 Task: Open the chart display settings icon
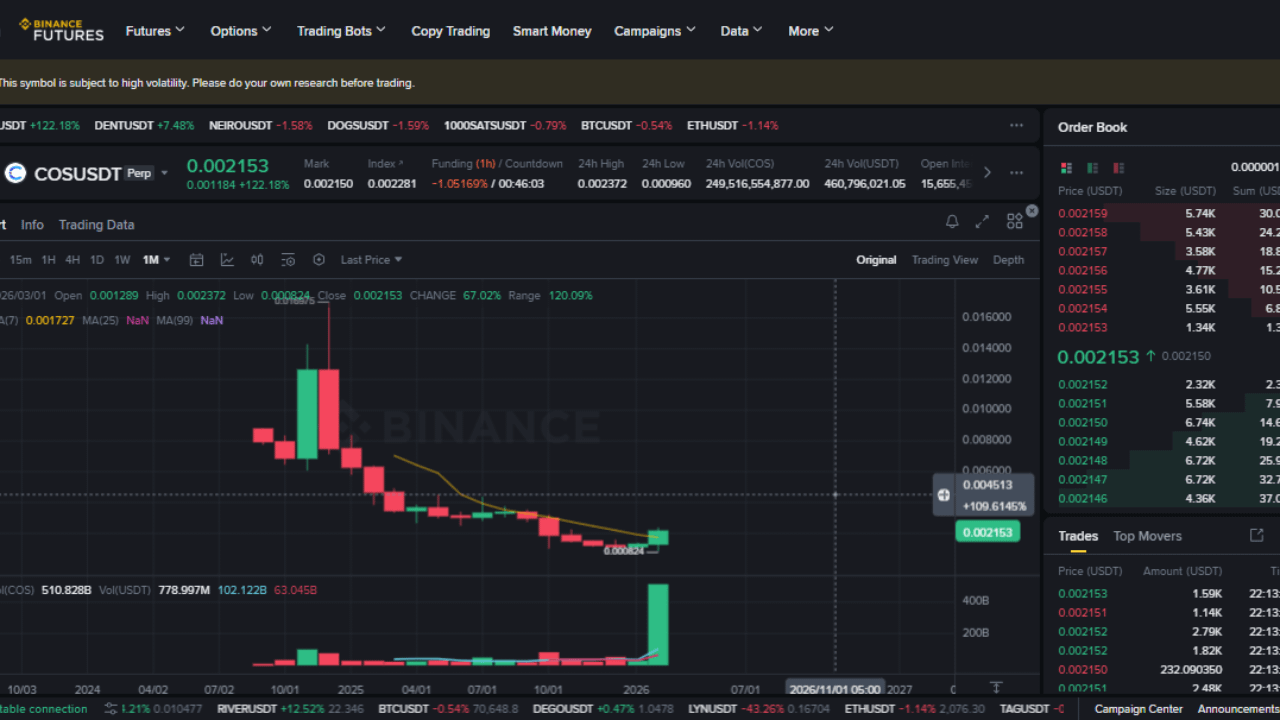(x=288, y=260)
